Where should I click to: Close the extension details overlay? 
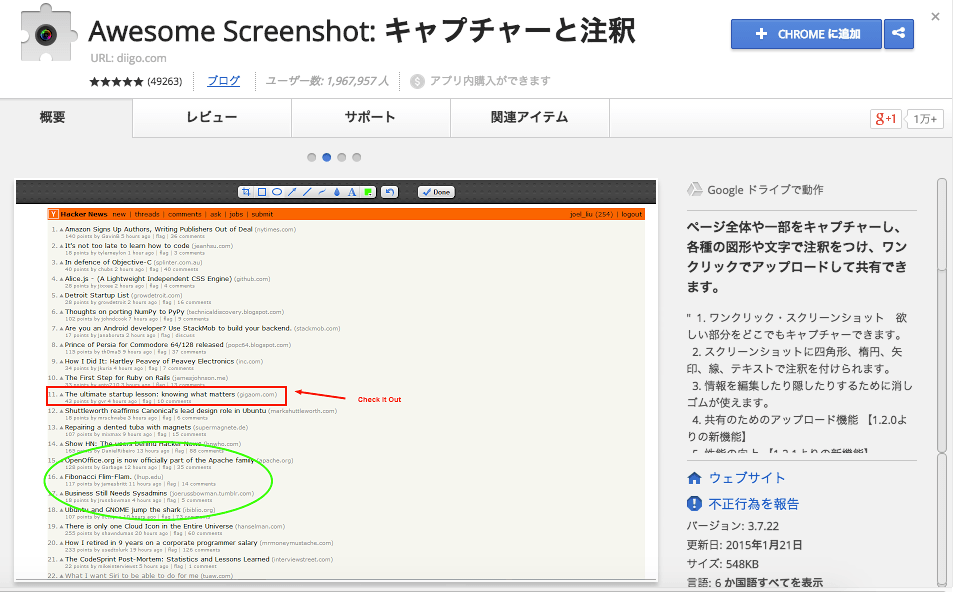point(935,17)
